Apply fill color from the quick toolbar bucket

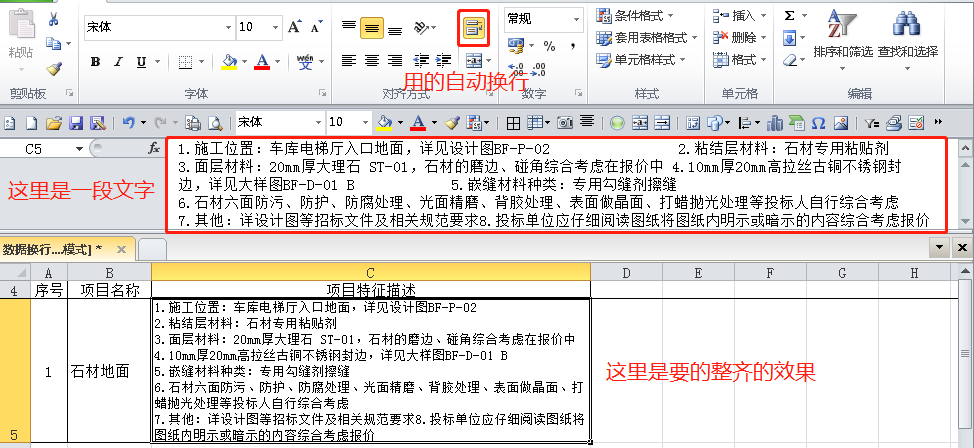[384, 123]
